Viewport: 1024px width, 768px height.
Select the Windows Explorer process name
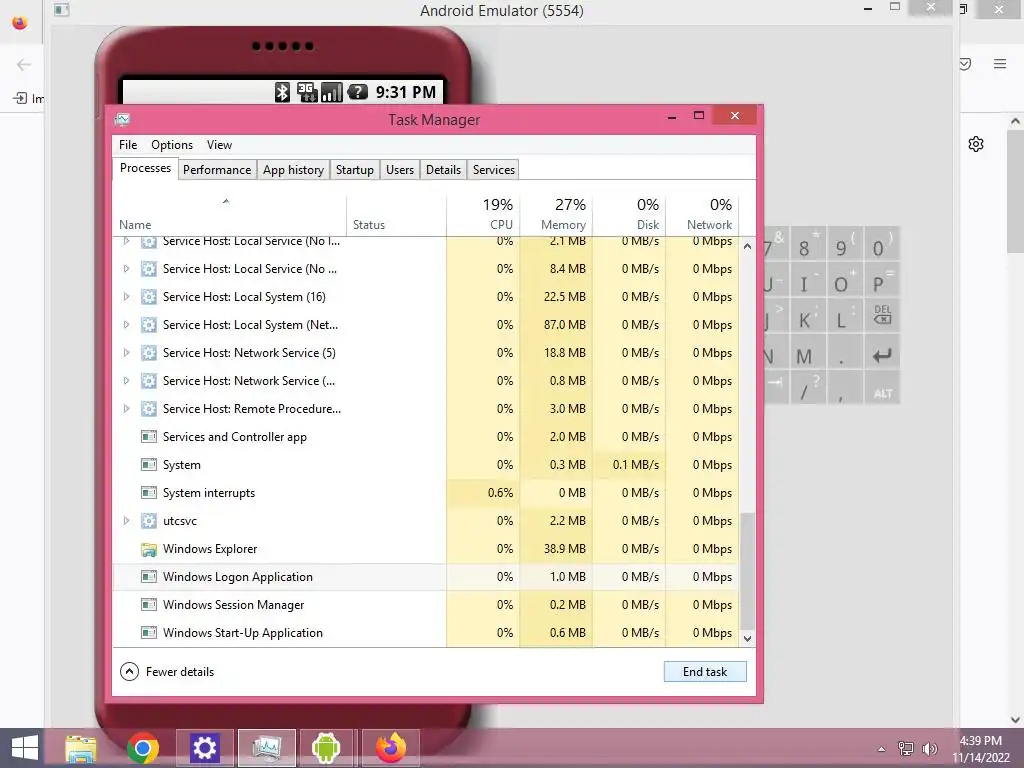pos(210,549)
